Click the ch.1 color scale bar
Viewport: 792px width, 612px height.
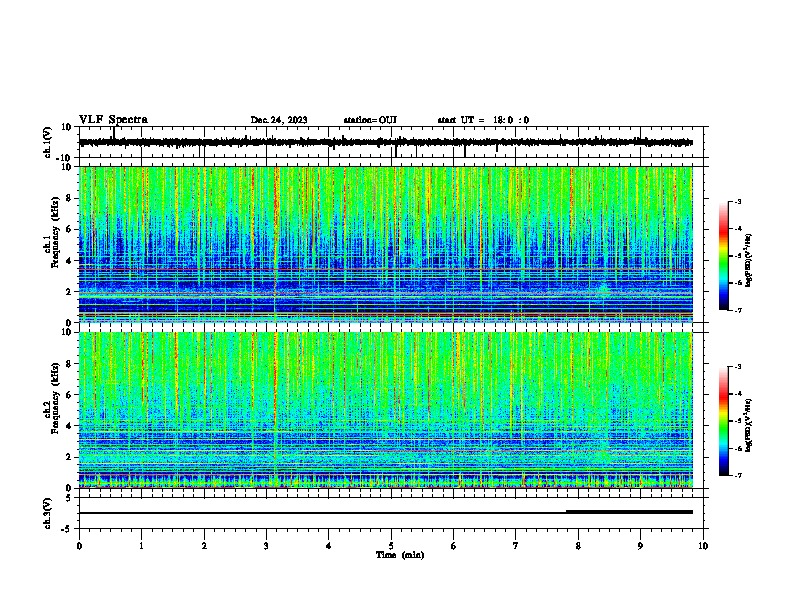(723, 256)
